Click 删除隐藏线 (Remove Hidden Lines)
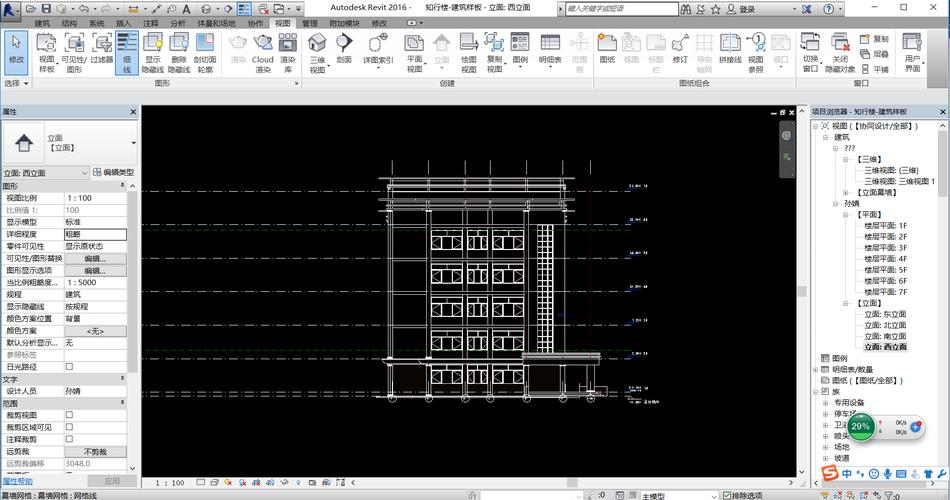950x500 pixels. (x=179, y=52)
